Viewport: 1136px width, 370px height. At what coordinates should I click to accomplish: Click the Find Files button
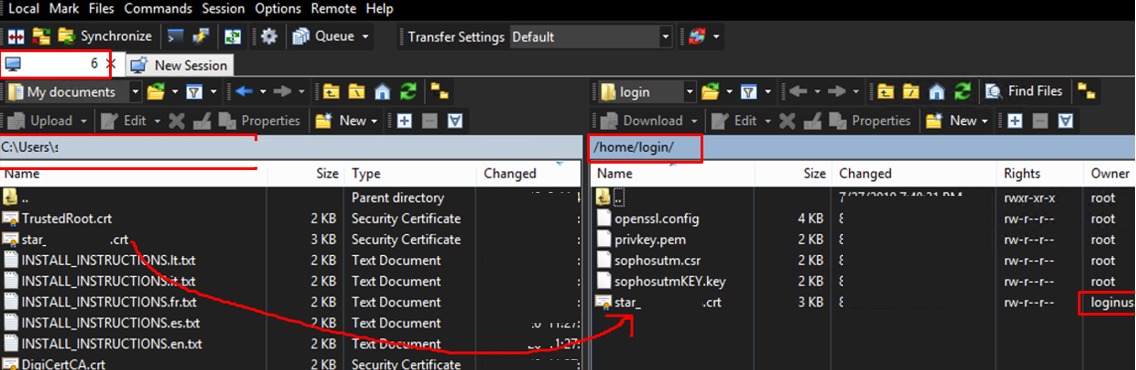coord(1024,92)
